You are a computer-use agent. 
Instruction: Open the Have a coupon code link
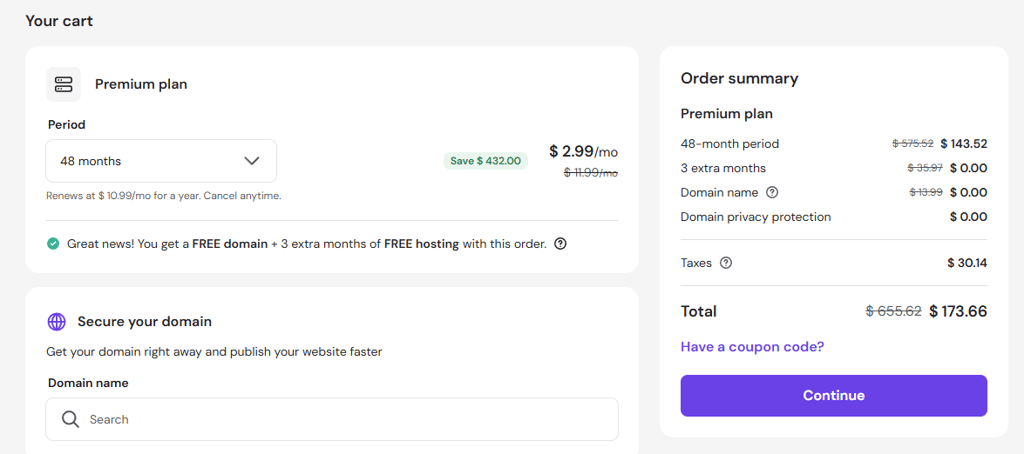(752, 346)
